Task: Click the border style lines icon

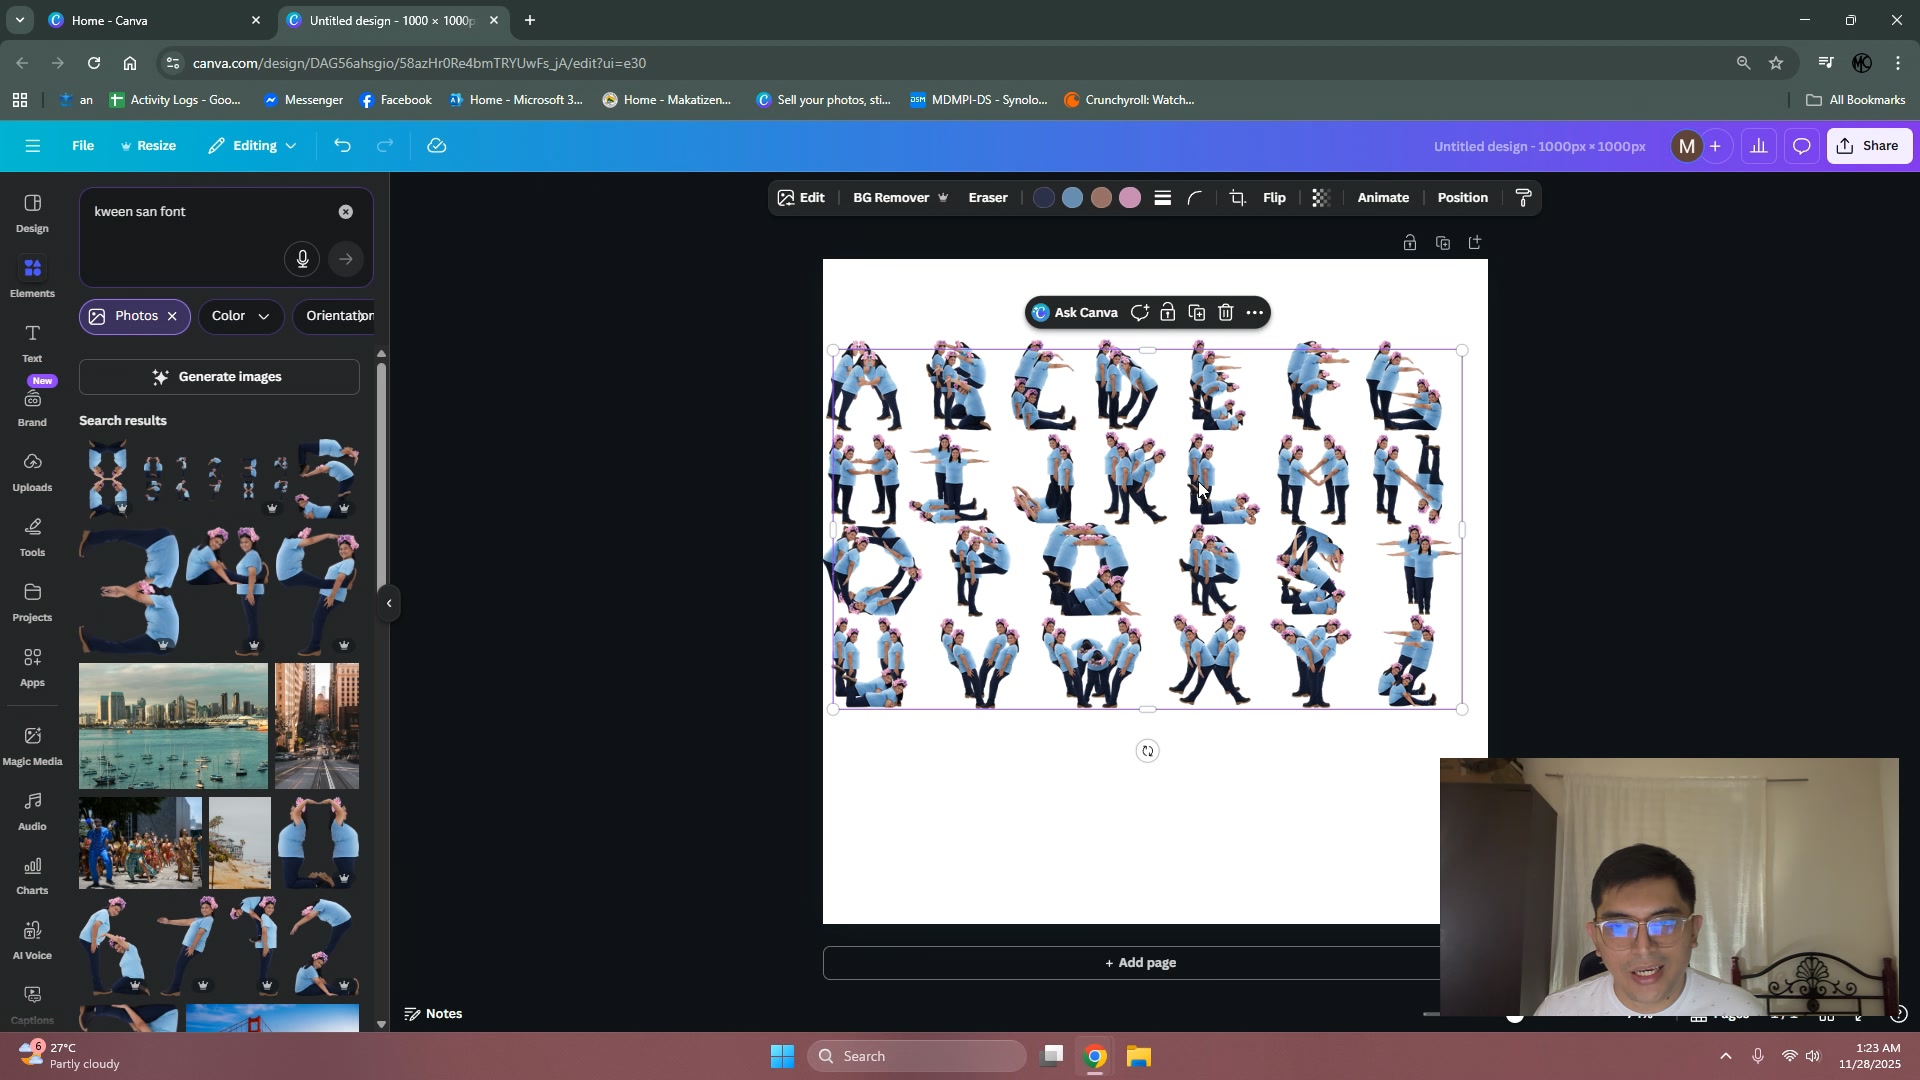Action: click(x=1162, y=198)
